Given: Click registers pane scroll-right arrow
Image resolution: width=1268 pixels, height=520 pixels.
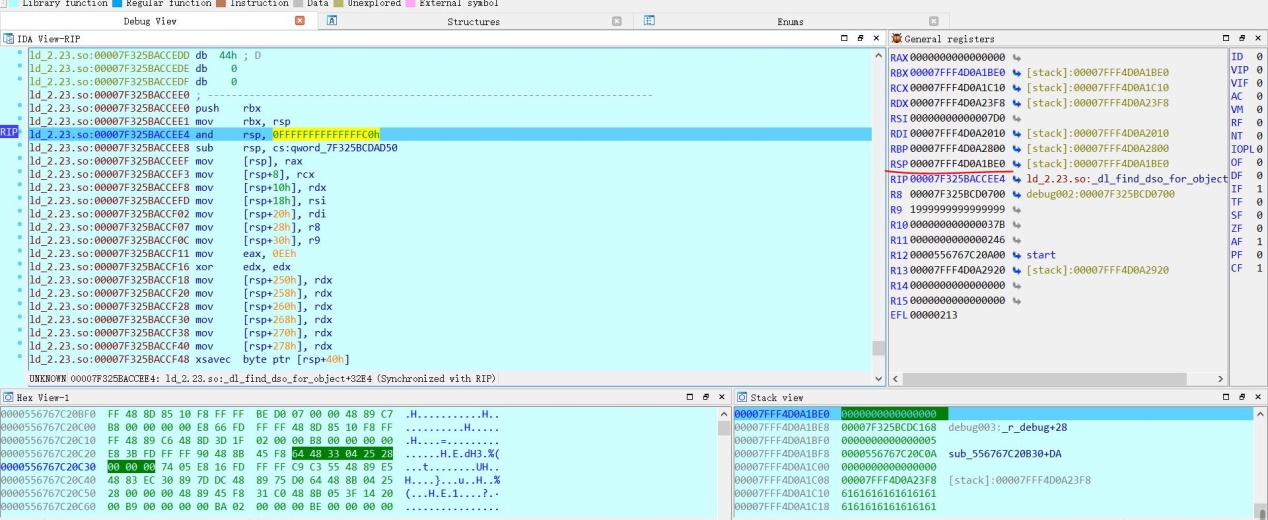Looking at the screenshot, I should (1220, 379).
